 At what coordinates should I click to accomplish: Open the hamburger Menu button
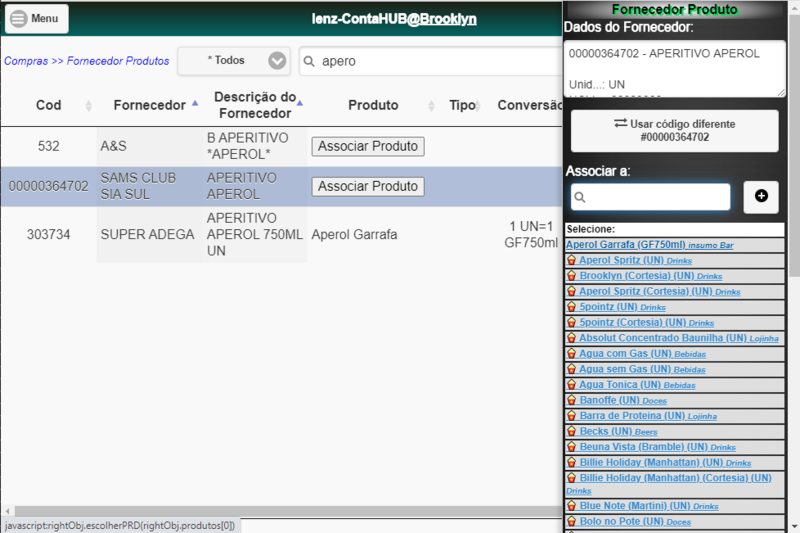pos(36,19)
